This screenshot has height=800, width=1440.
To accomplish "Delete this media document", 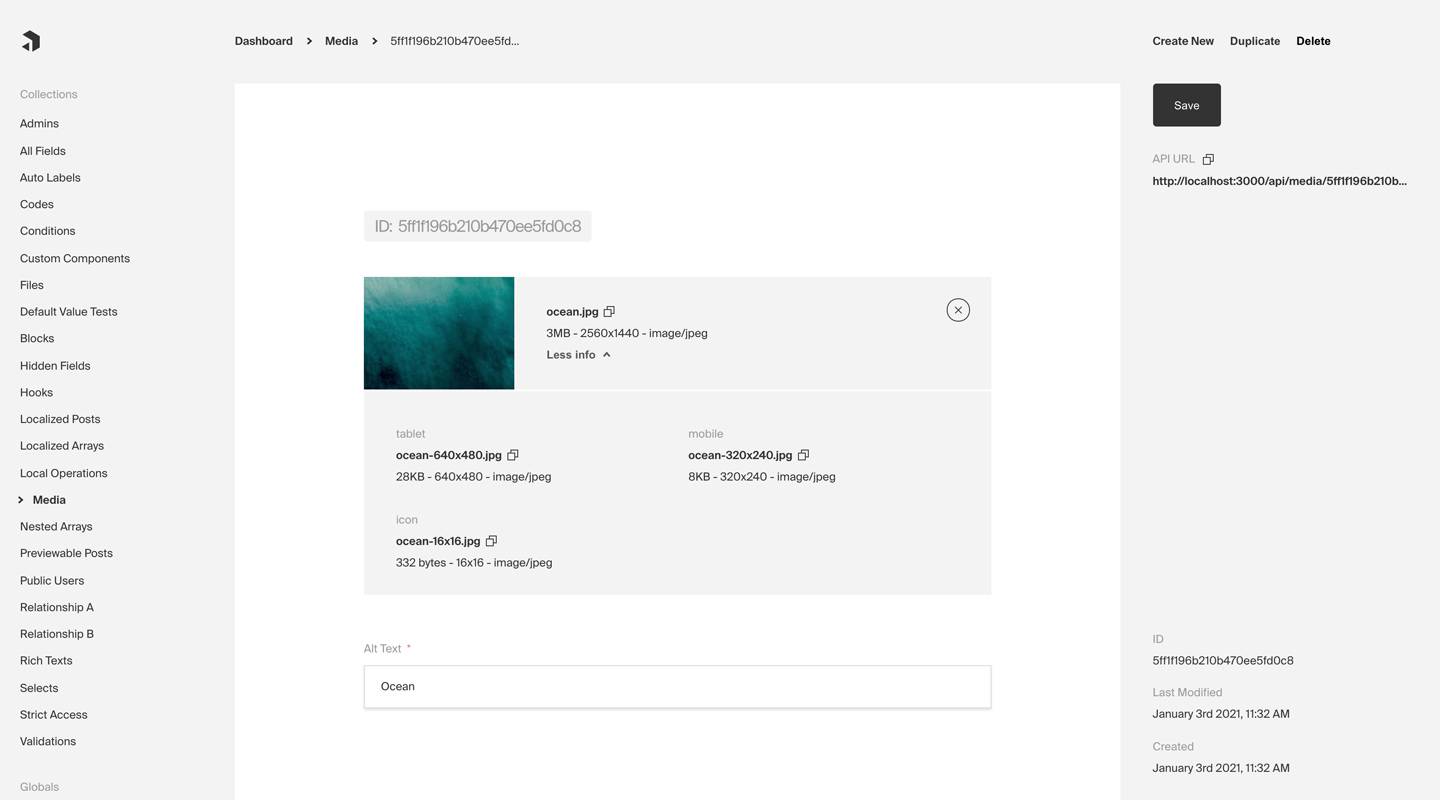I will [x=1313, y=41].
